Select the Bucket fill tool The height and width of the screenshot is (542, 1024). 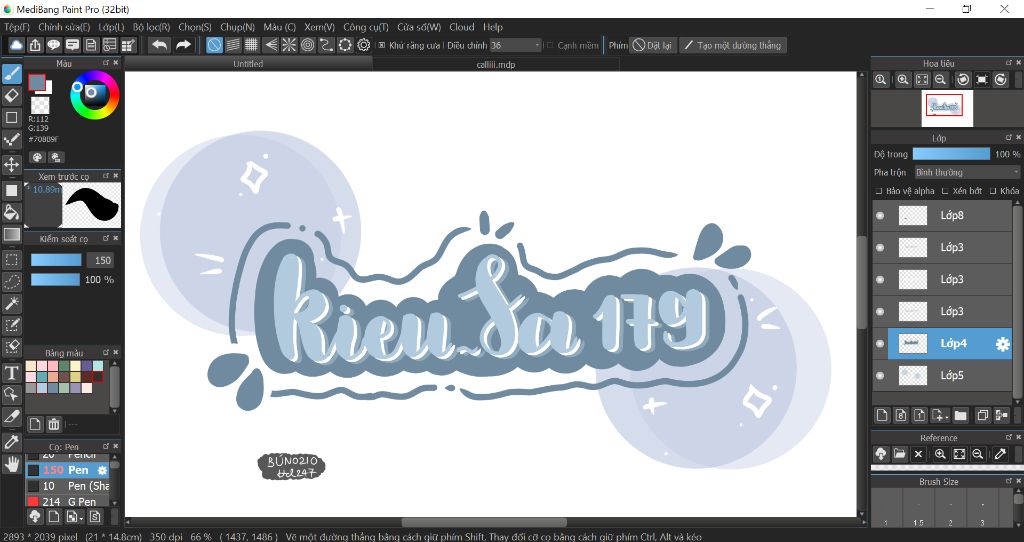tap(12, 212)
